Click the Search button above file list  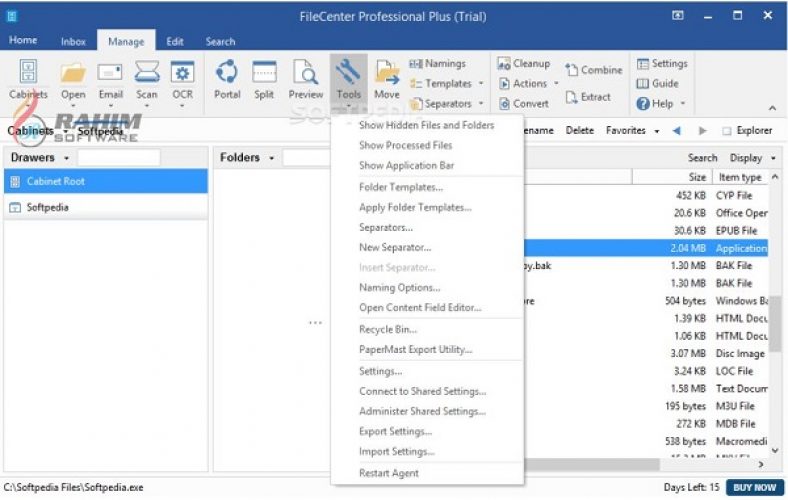tap(702, 158)
